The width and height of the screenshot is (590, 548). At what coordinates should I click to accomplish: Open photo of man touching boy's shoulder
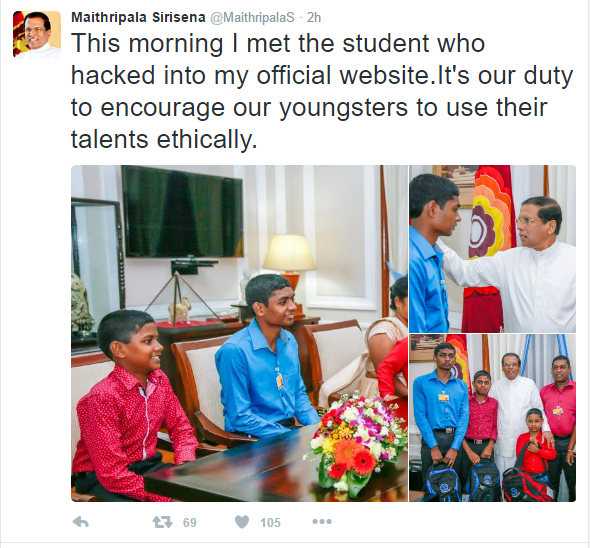click(x=493, y=249)
